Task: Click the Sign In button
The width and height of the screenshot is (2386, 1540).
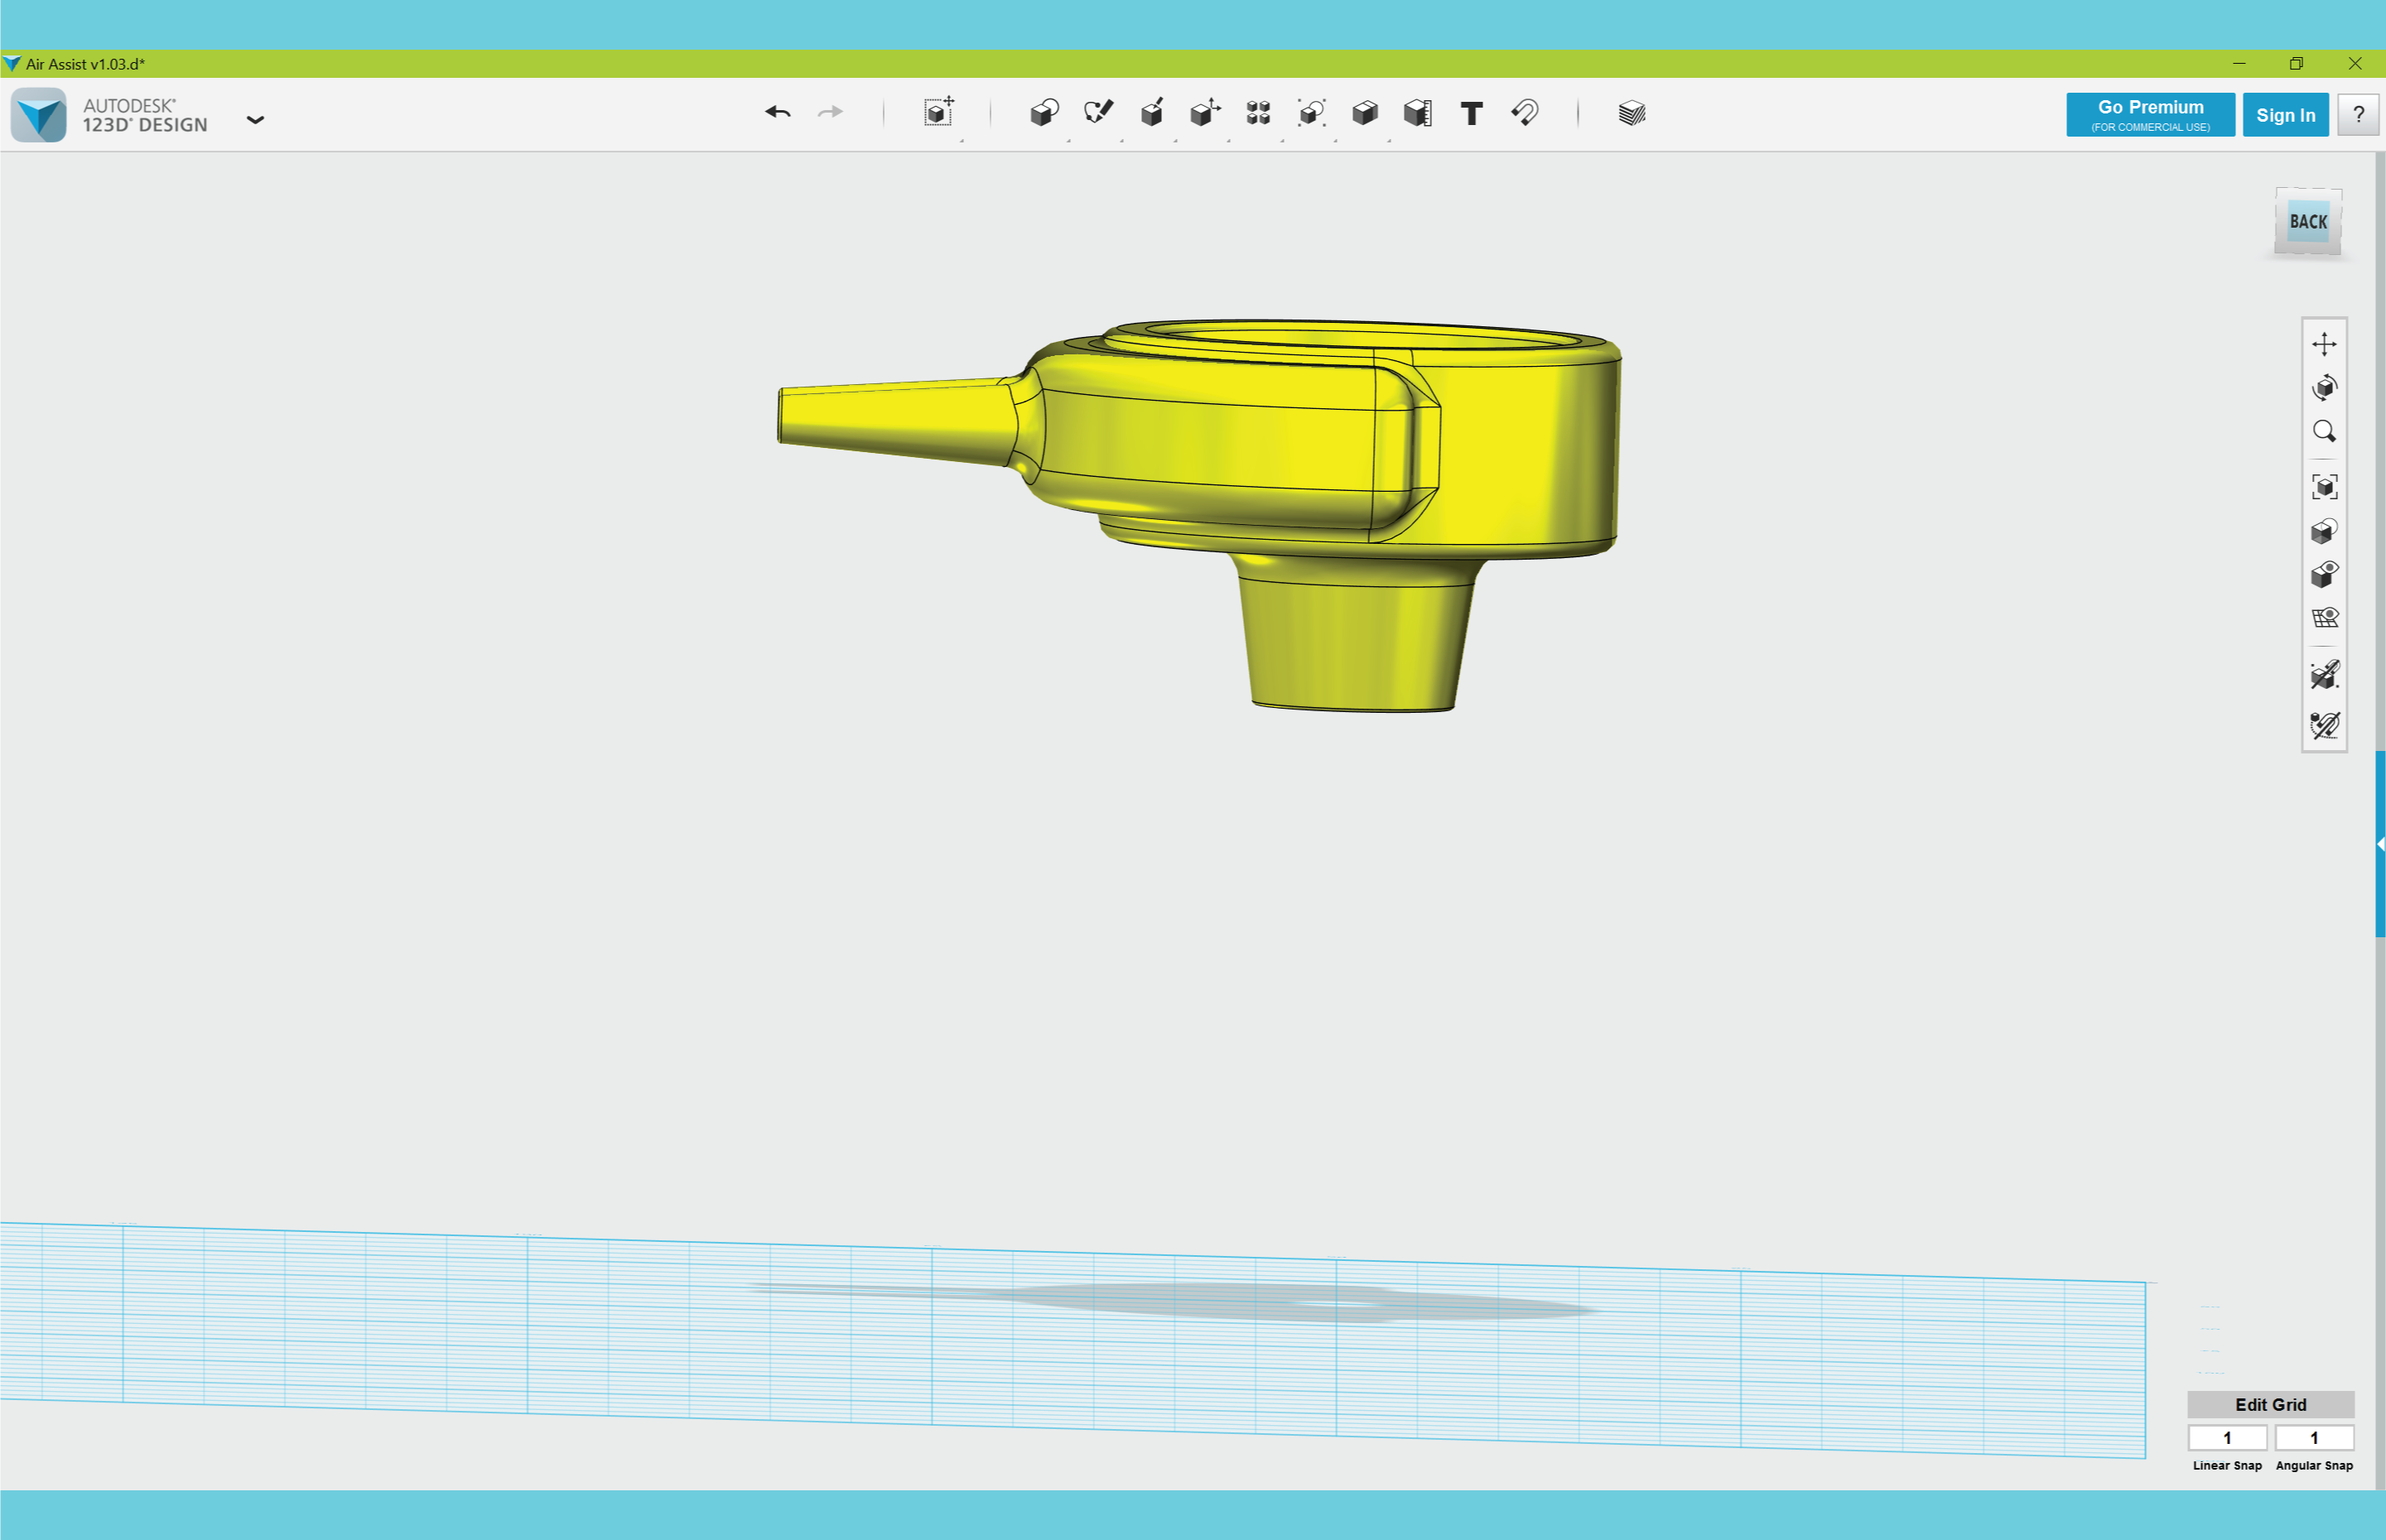Action: click(2285, 115)
